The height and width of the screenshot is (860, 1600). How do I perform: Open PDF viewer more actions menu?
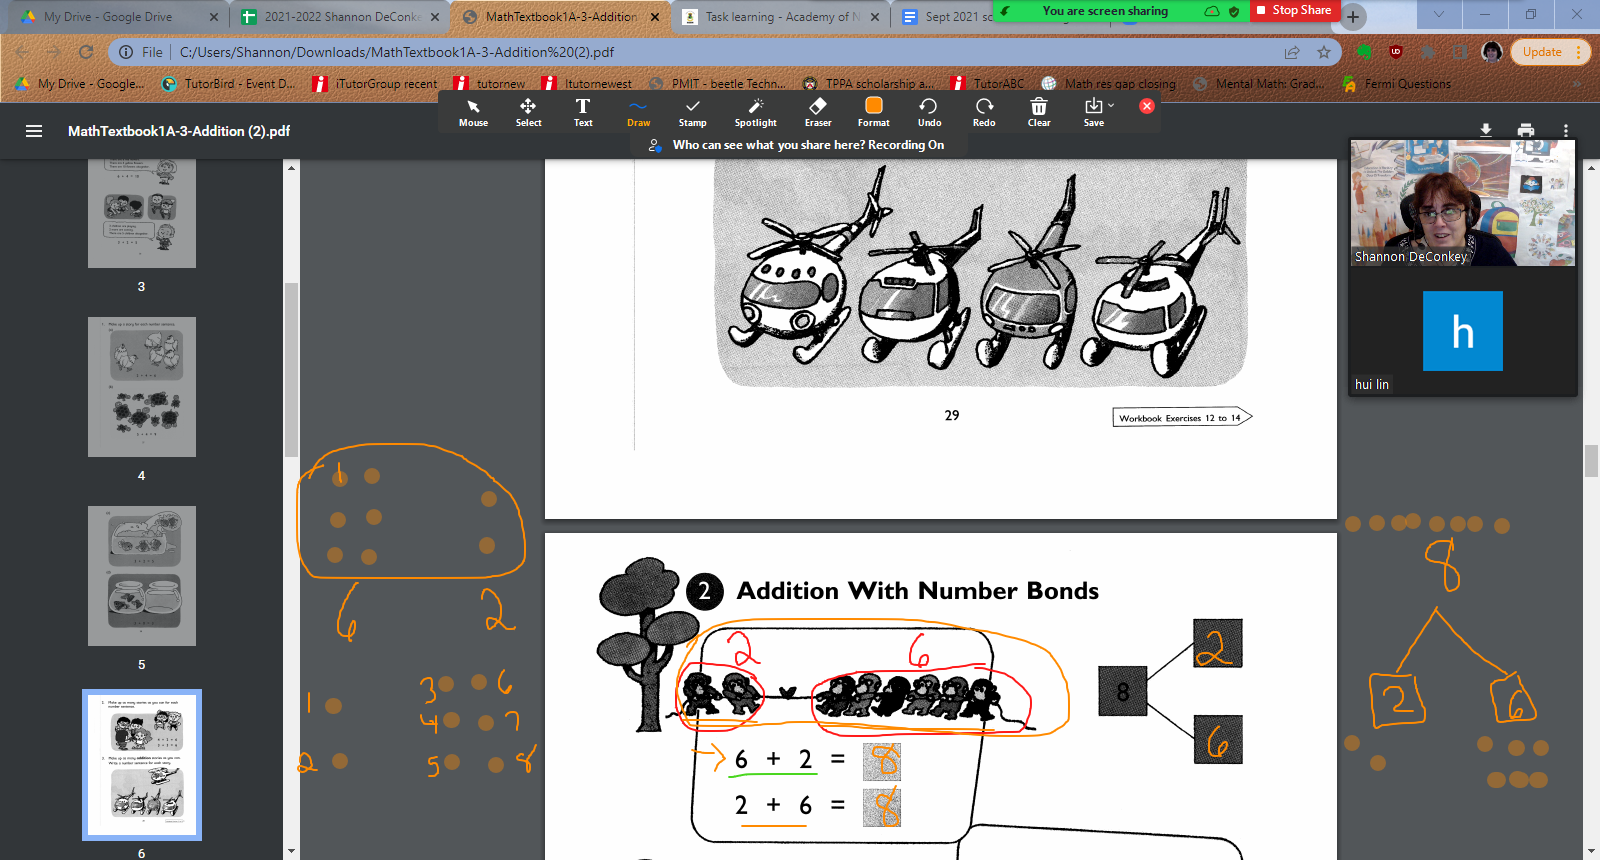[x=1566, y=130]
